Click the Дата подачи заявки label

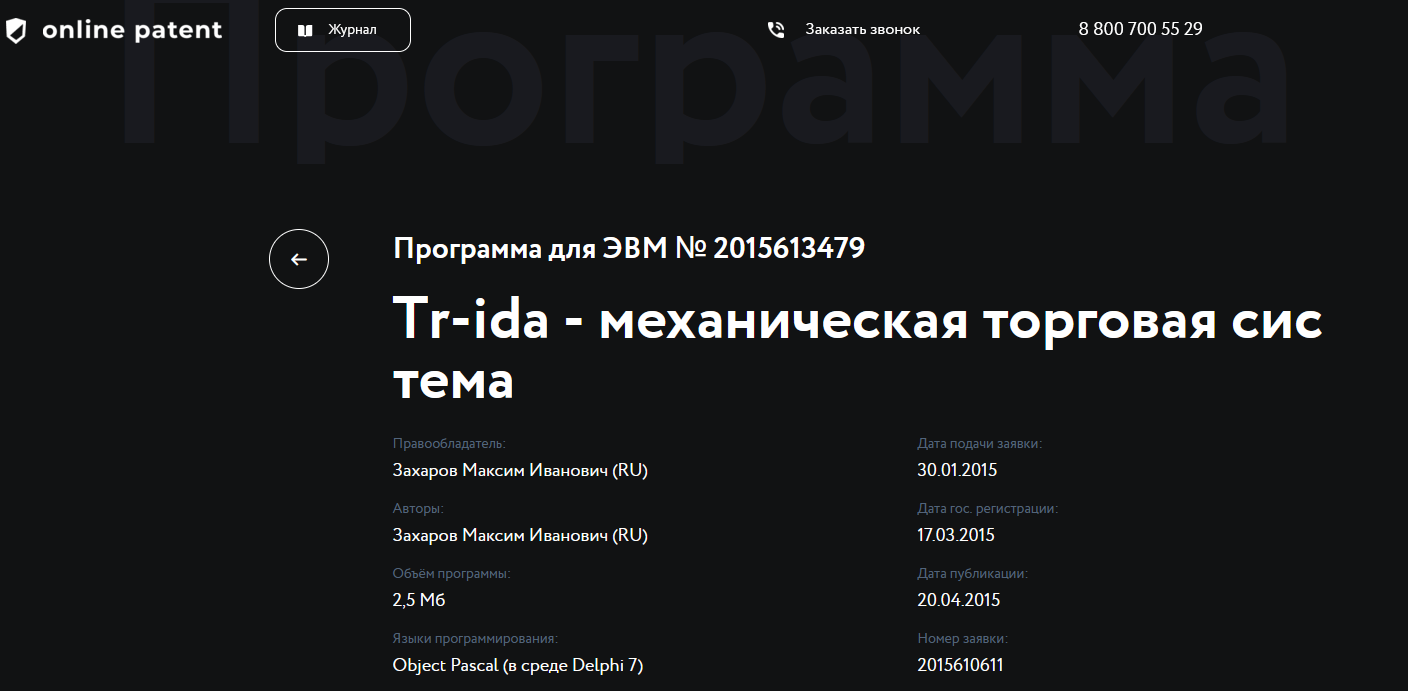coord(980,443)
